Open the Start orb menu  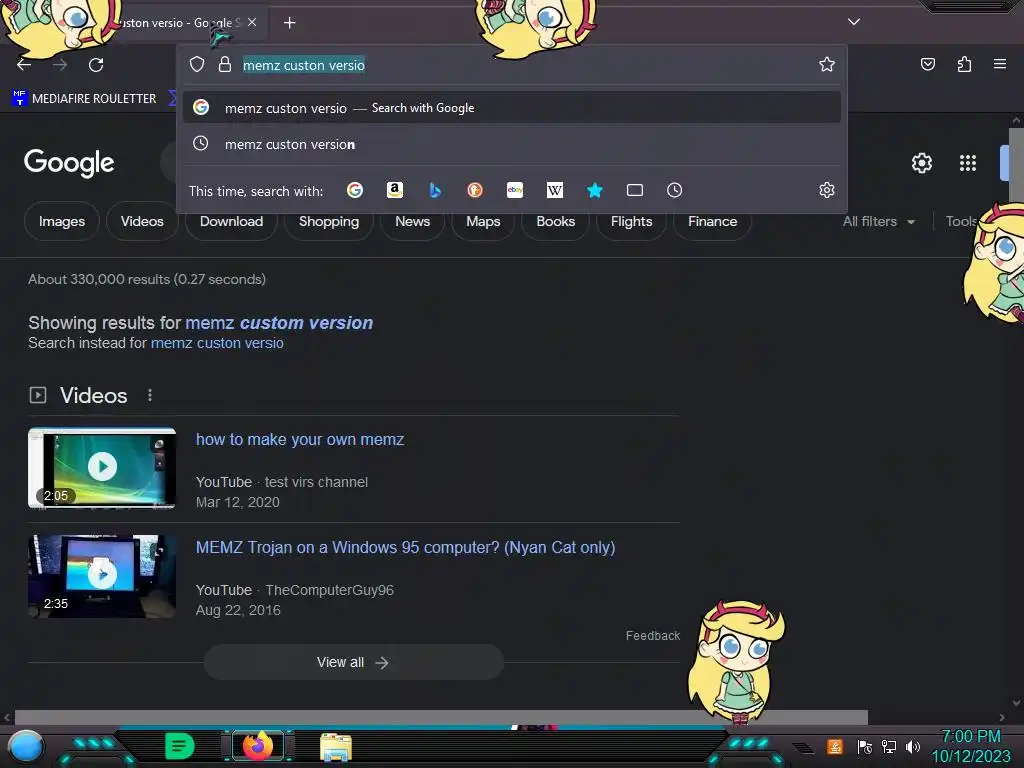pos(25,747)
